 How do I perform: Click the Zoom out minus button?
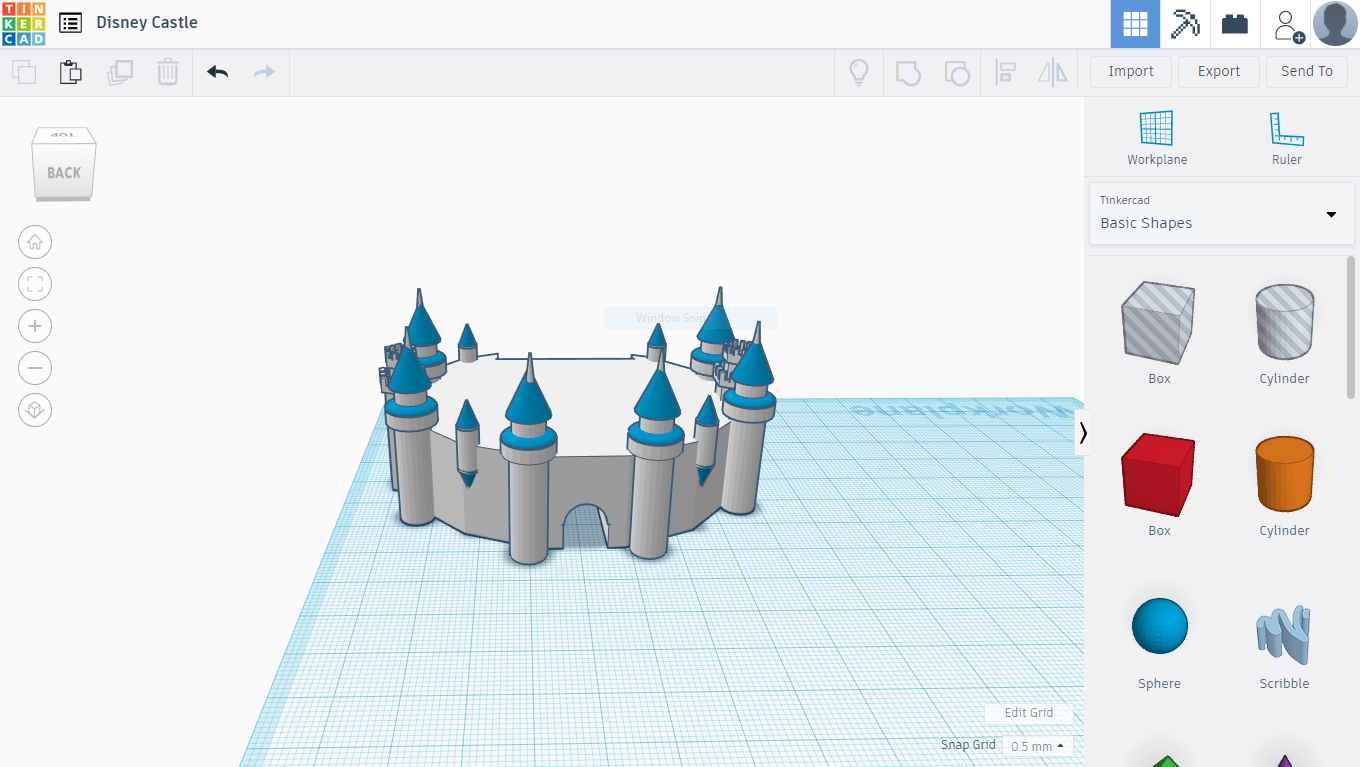(35, 368)
